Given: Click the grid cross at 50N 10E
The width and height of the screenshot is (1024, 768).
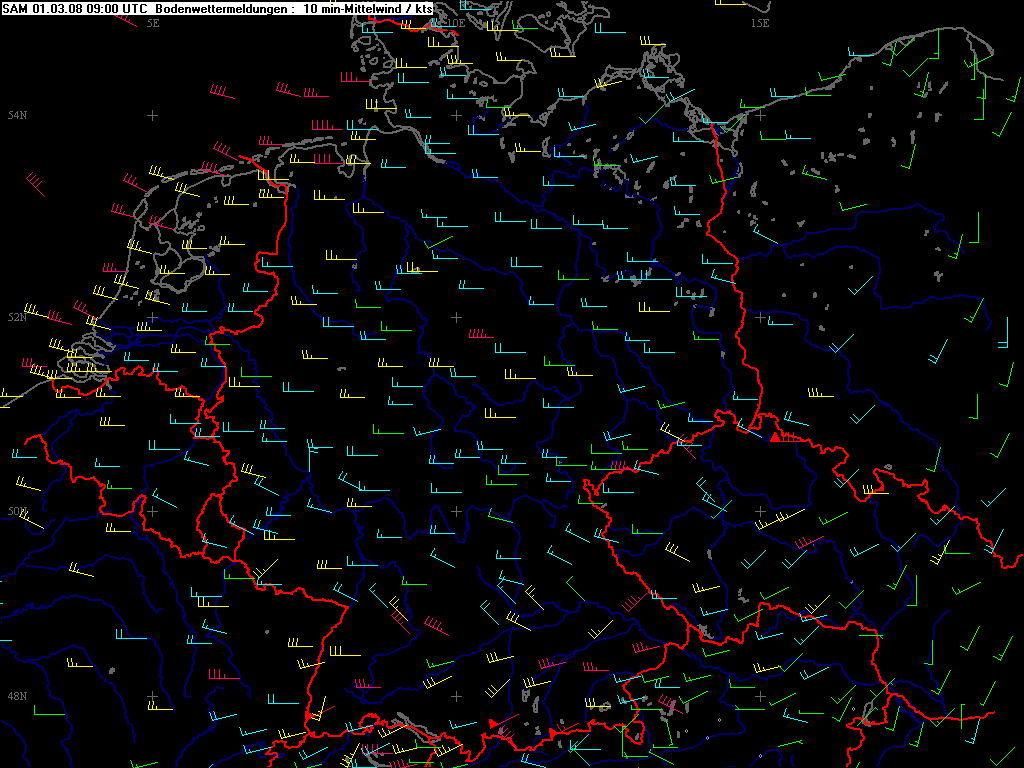Looking at the screenshot, I should (x=456, y=511).
